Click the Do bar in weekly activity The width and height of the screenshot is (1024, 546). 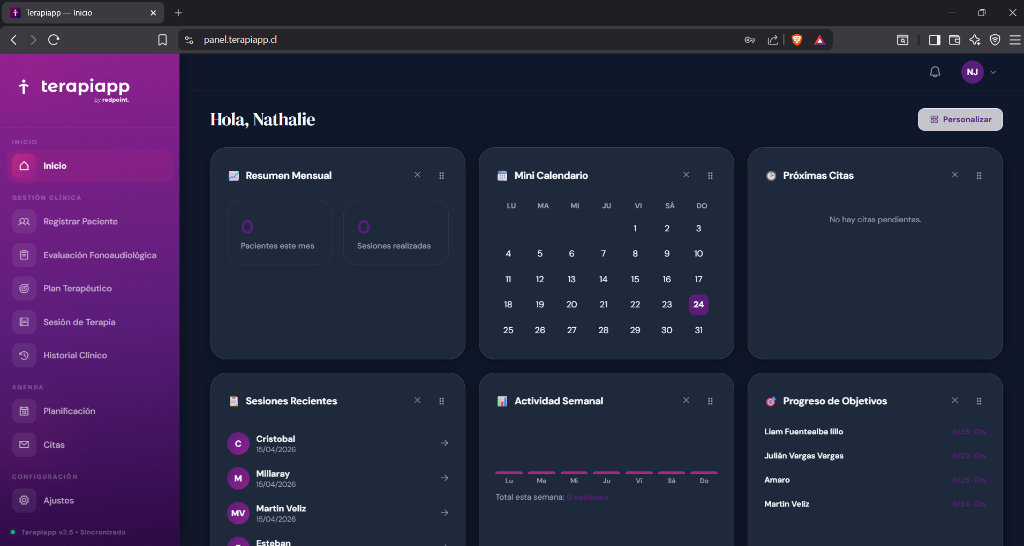coord(704,472)
